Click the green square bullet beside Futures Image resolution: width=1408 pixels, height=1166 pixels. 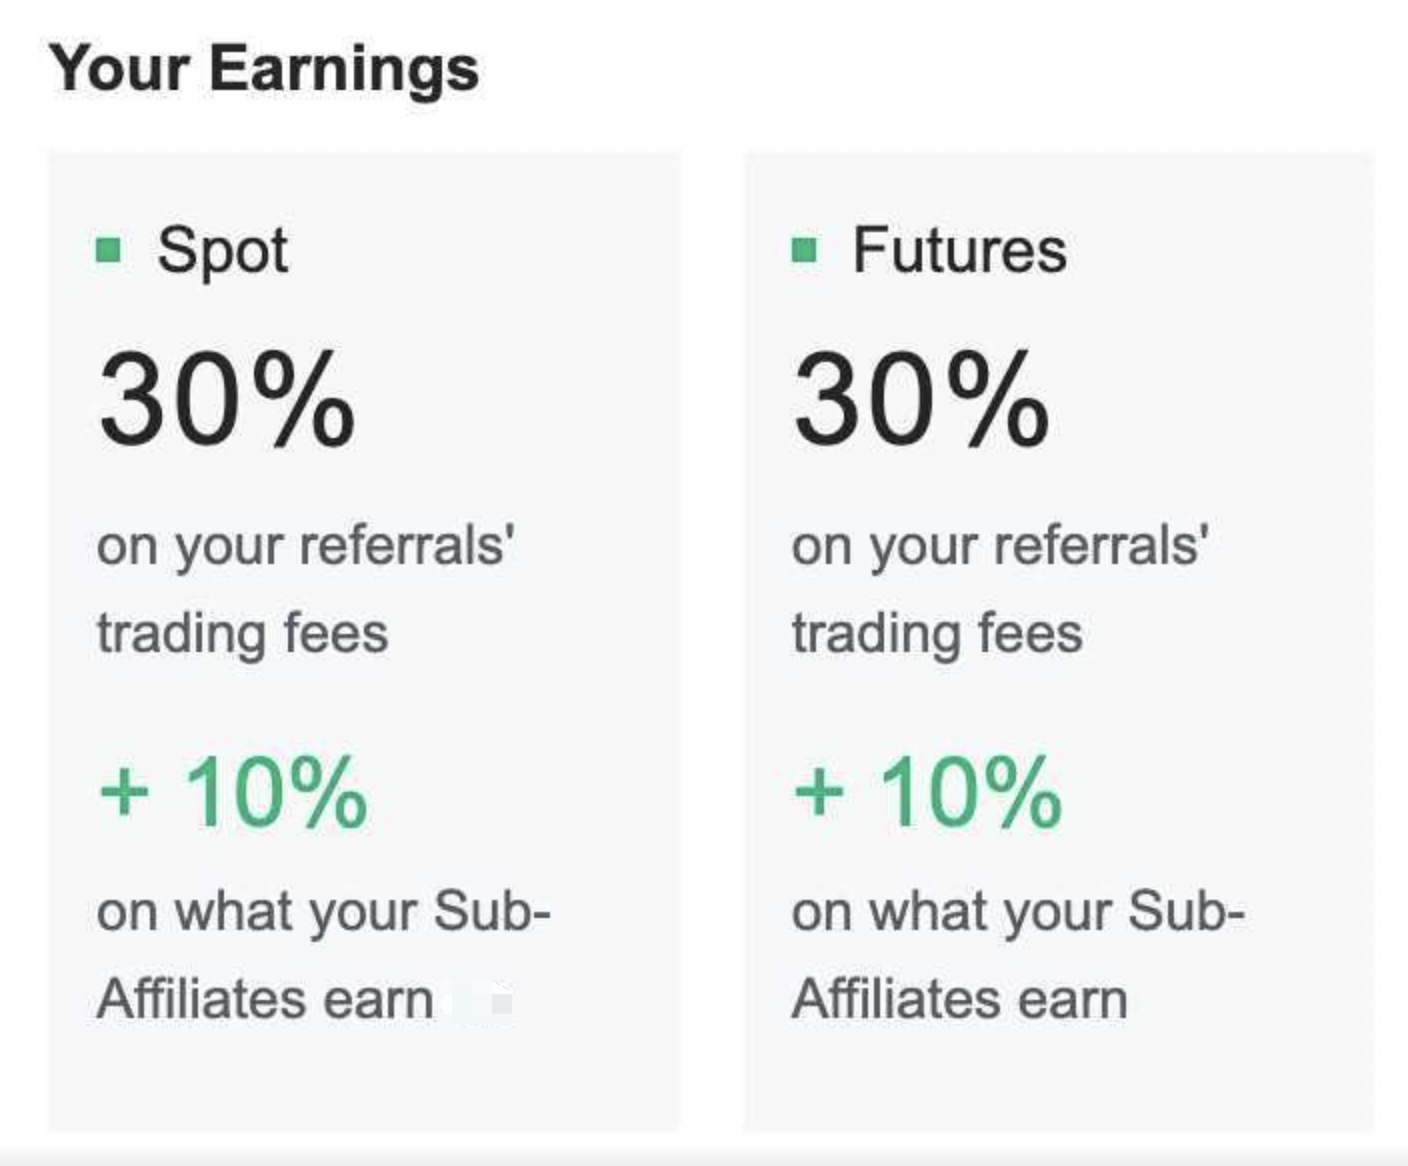point(804,249)
